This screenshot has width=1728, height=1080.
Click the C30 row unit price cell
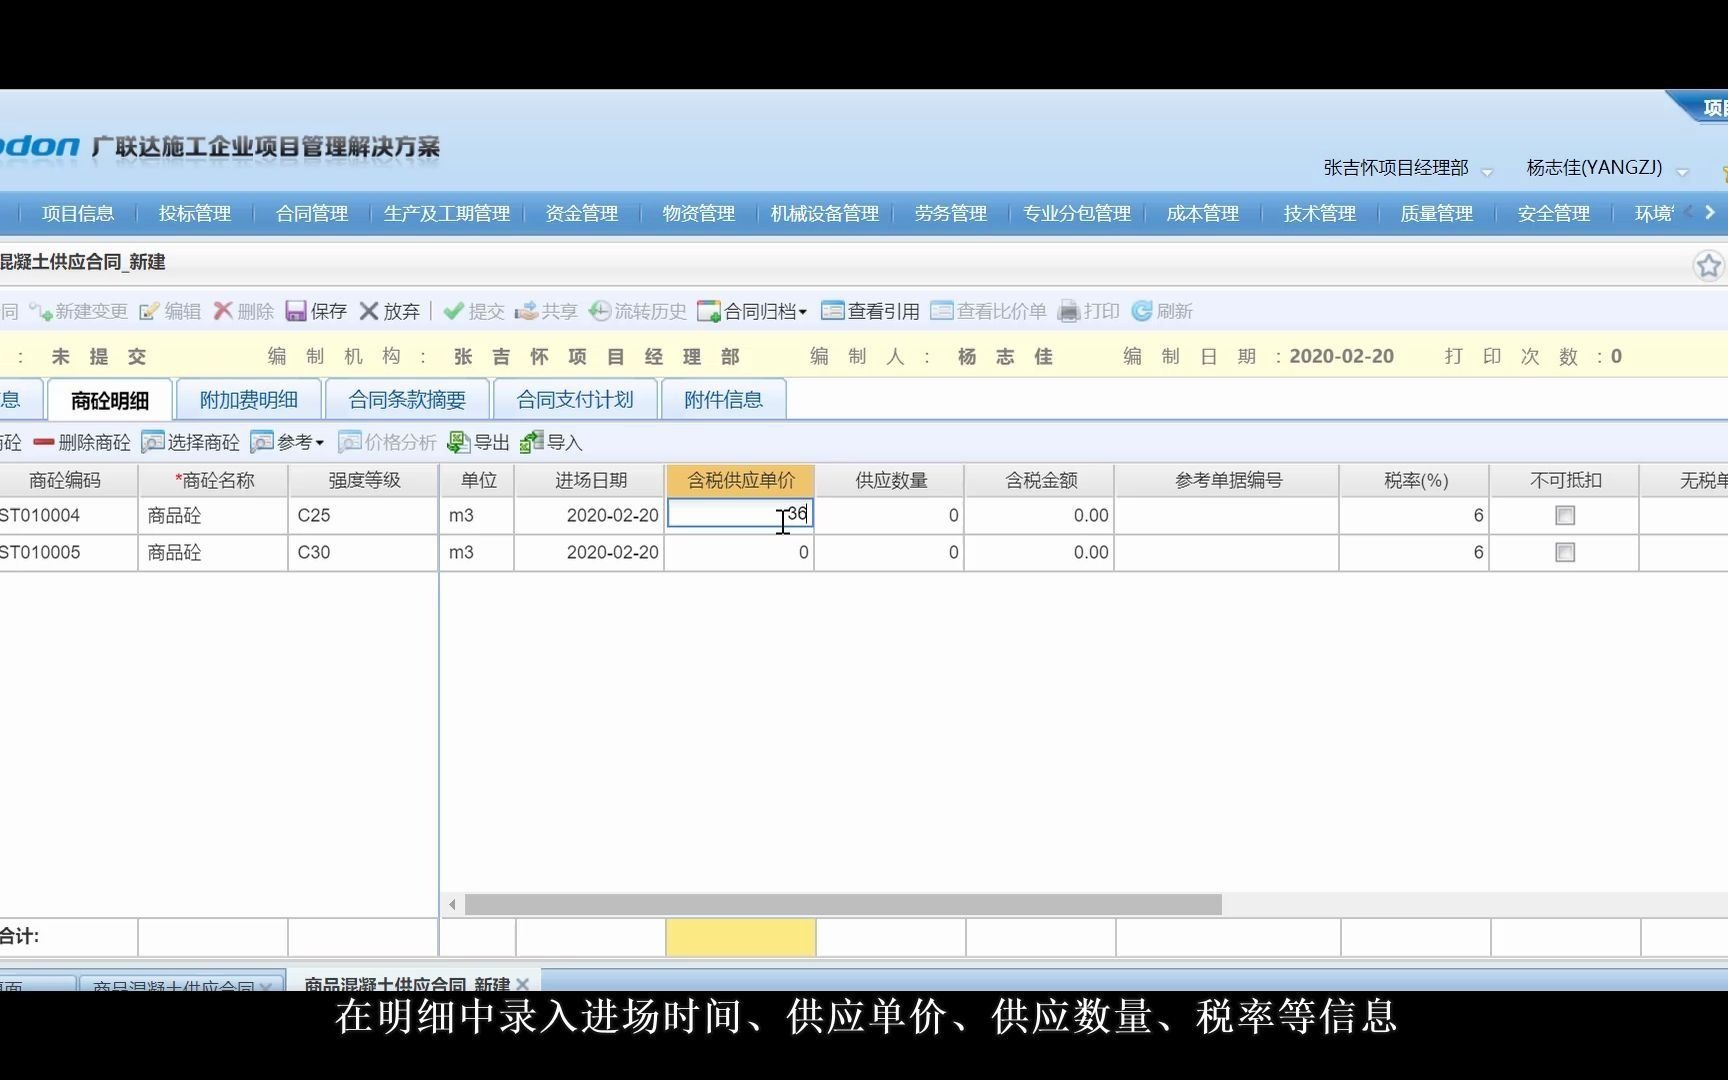740,552
